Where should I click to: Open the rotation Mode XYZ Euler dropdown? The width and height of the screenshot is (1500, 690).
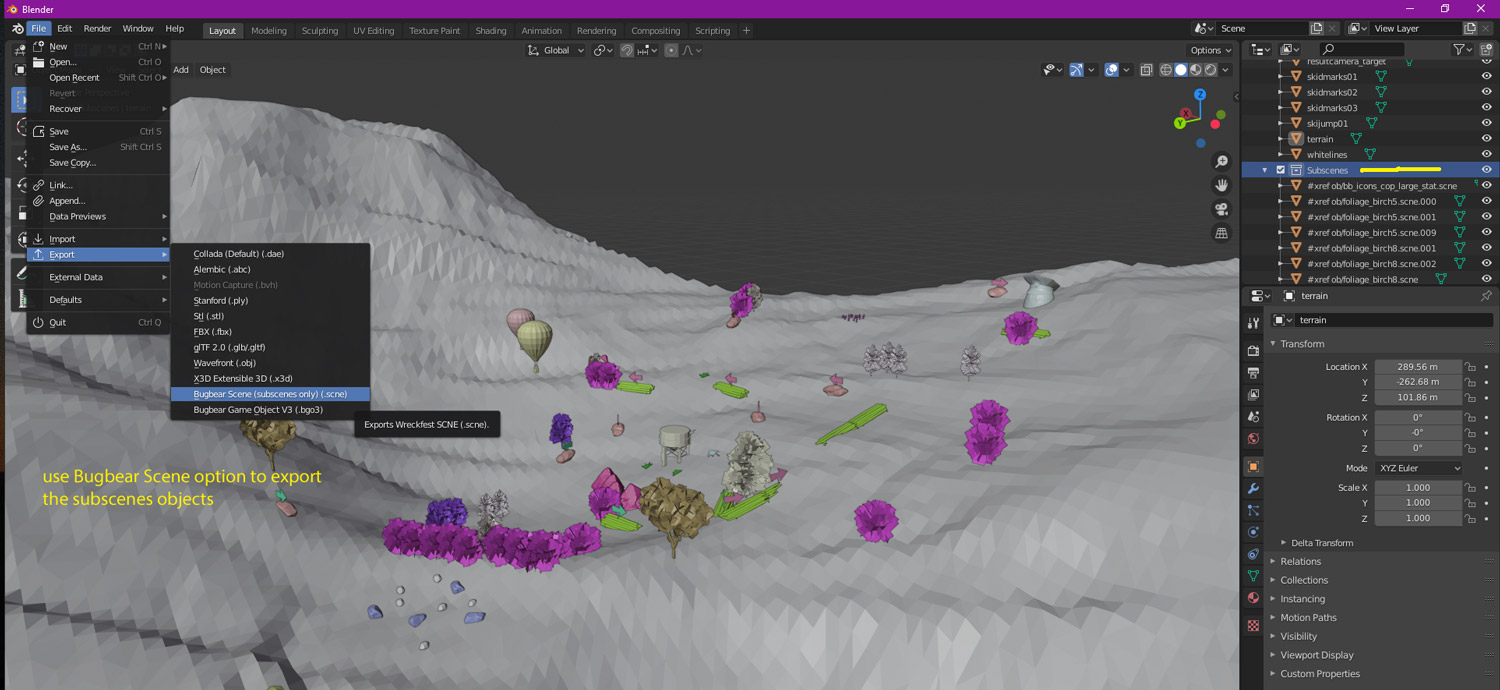pyautogui.click(x=1419, y=468)
